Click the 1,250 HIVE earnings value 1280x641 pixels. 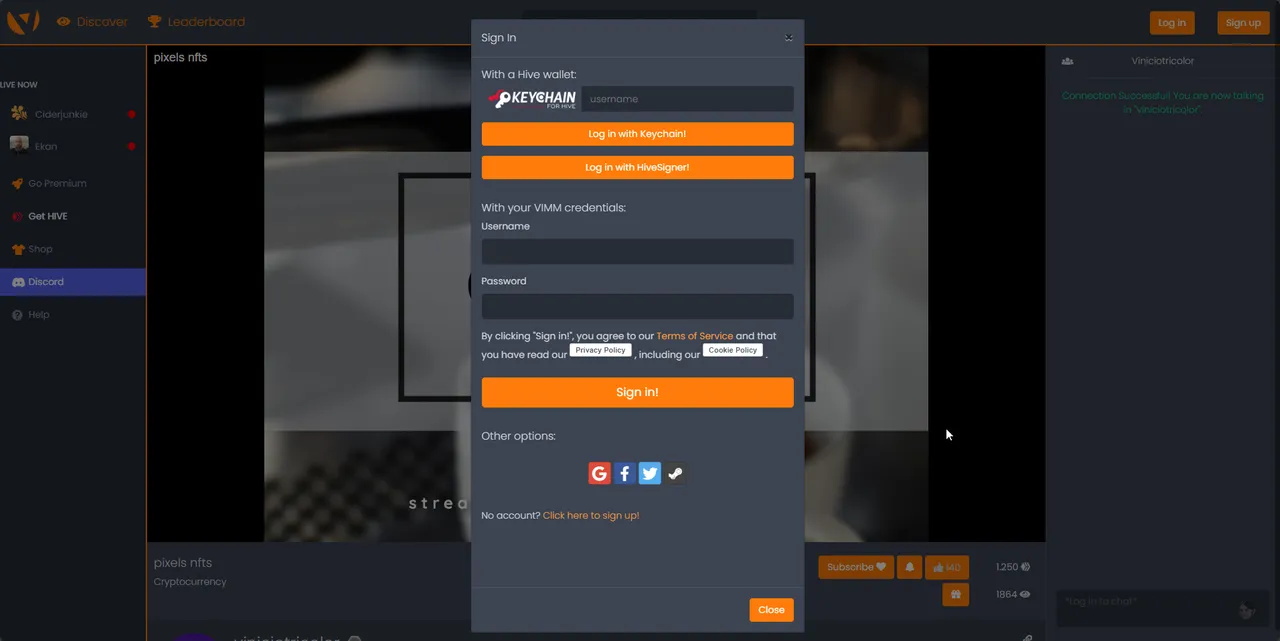coord(1013,567)
